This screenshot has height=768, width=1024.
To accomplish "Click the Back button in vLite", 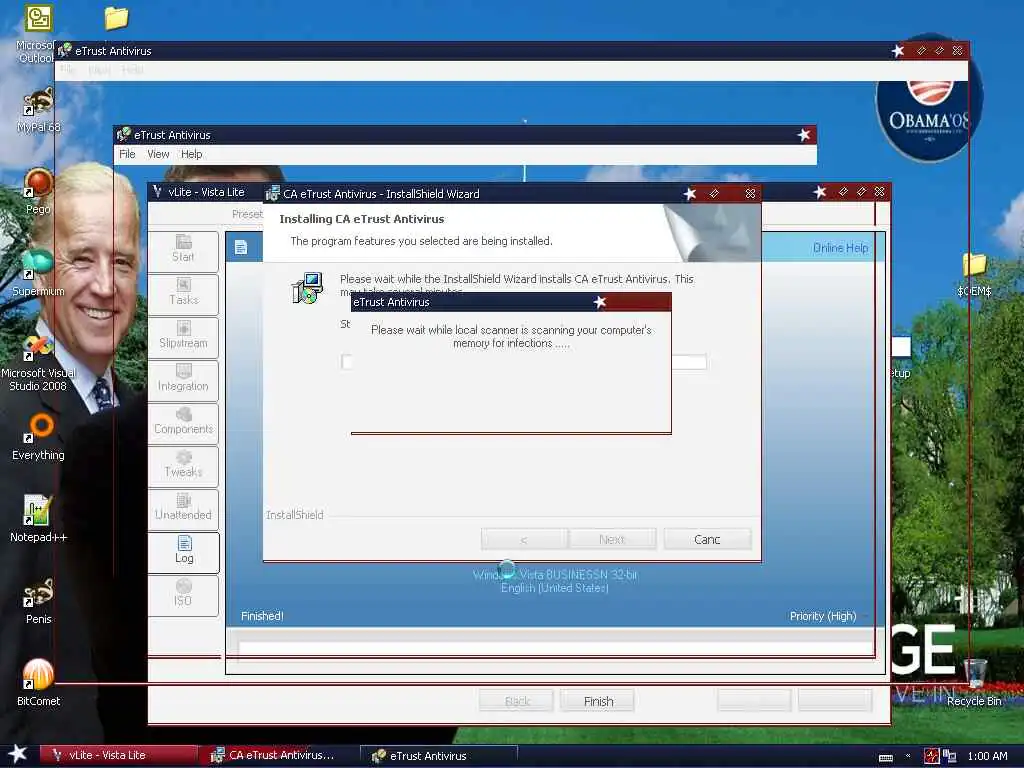I will (517, 701).
